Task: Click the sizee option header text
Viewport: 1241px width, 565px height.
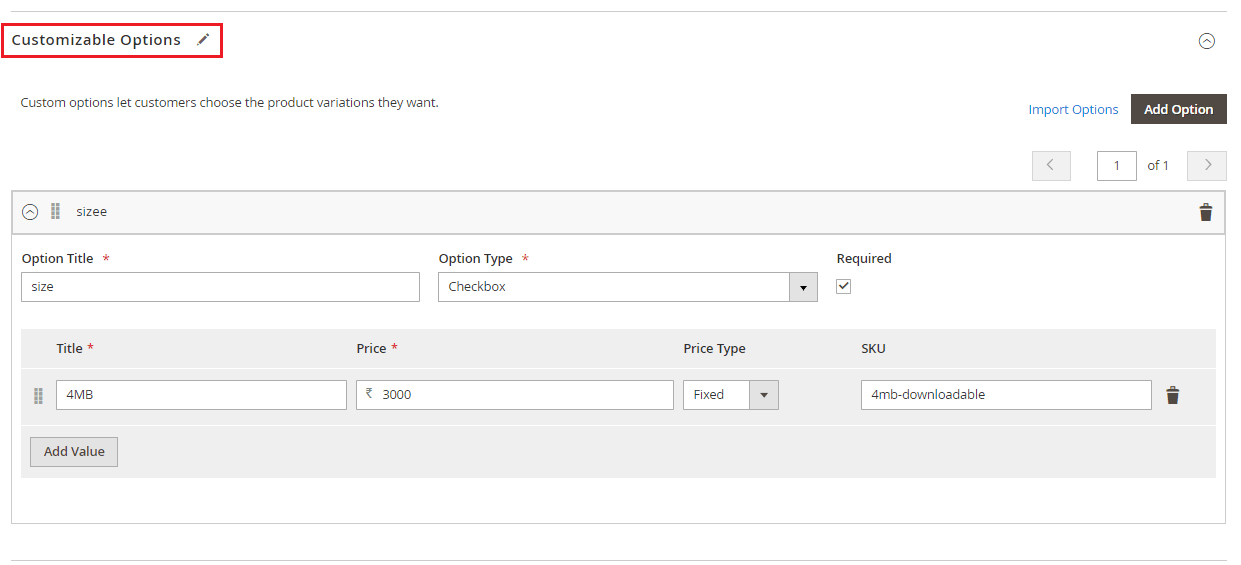Action: pos(91,212)
